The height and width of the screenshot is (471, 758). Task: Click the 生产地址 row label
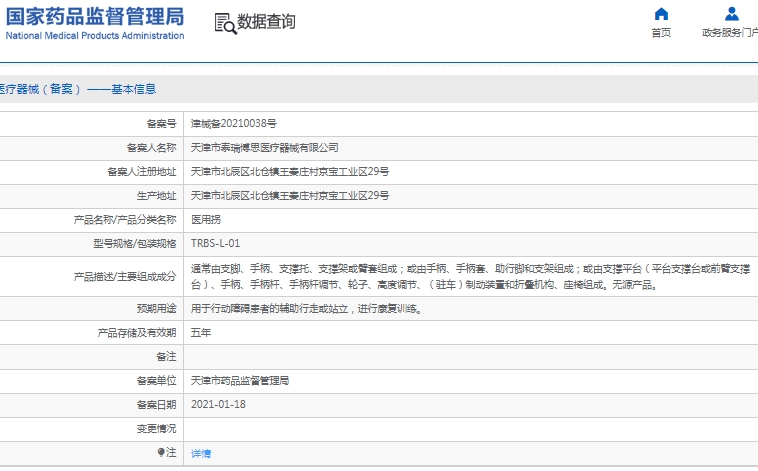(156, 196)
